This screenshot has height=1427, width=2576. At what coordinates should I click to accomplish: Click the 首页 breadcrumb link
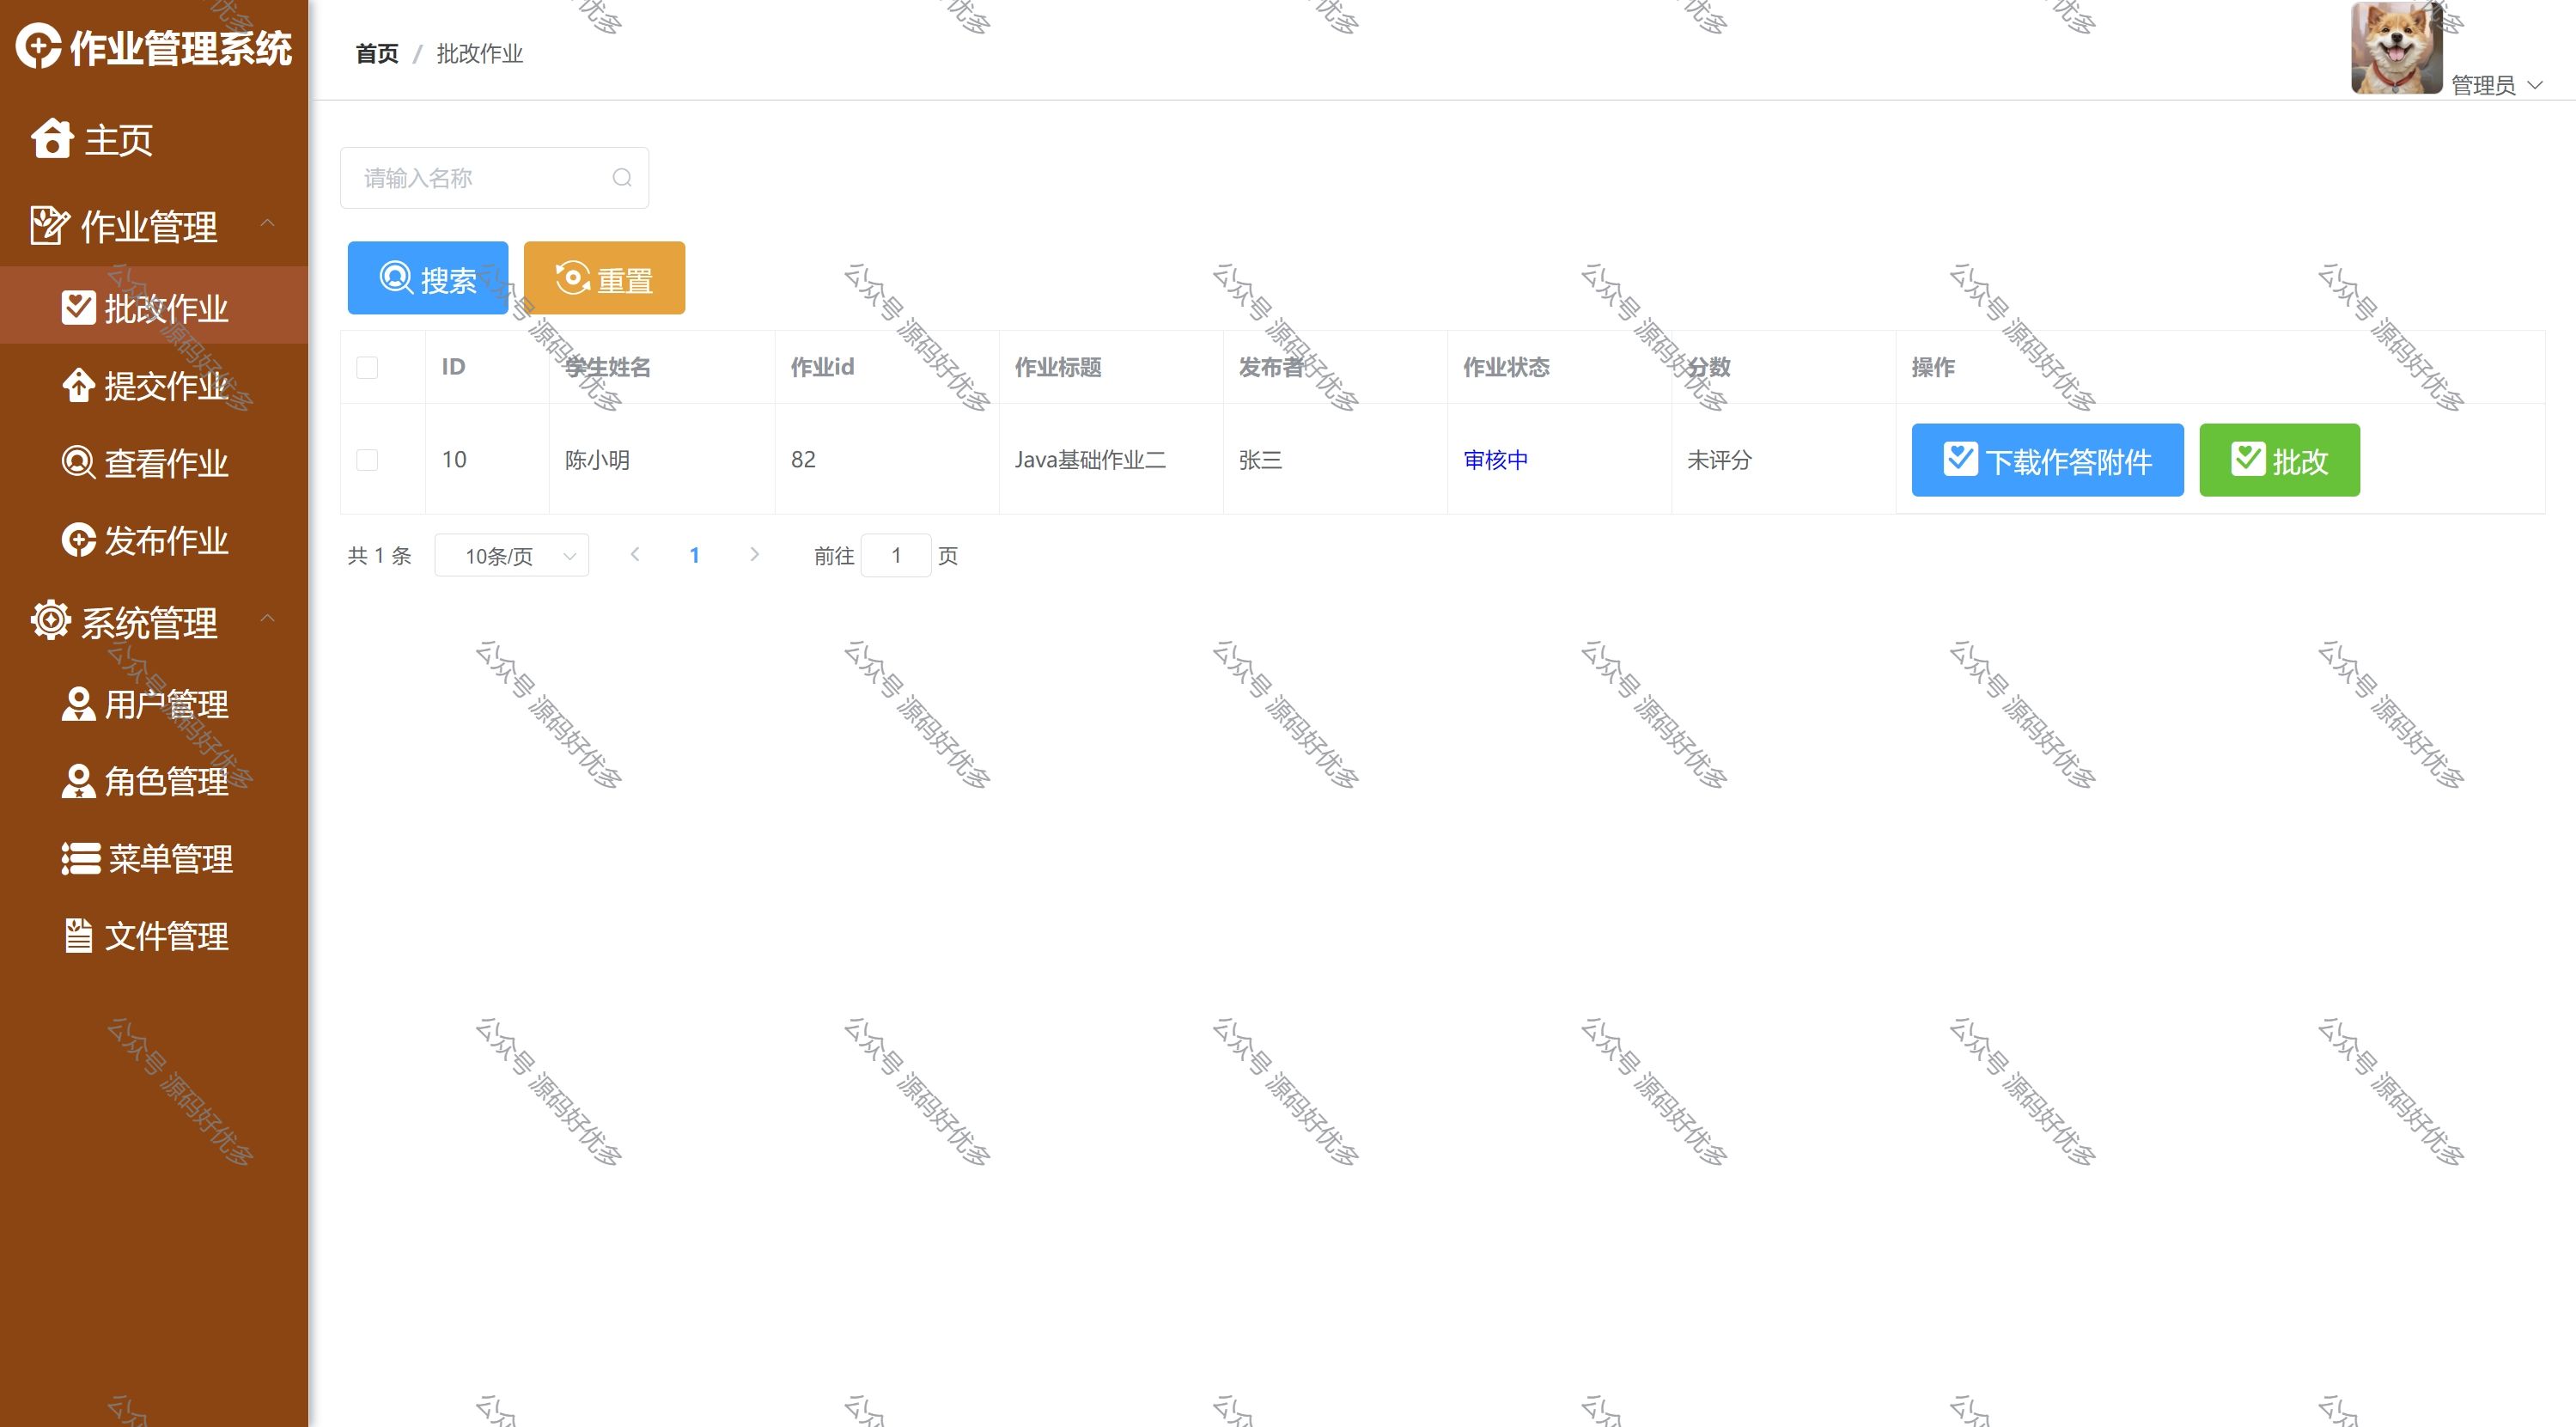point(377,53)
